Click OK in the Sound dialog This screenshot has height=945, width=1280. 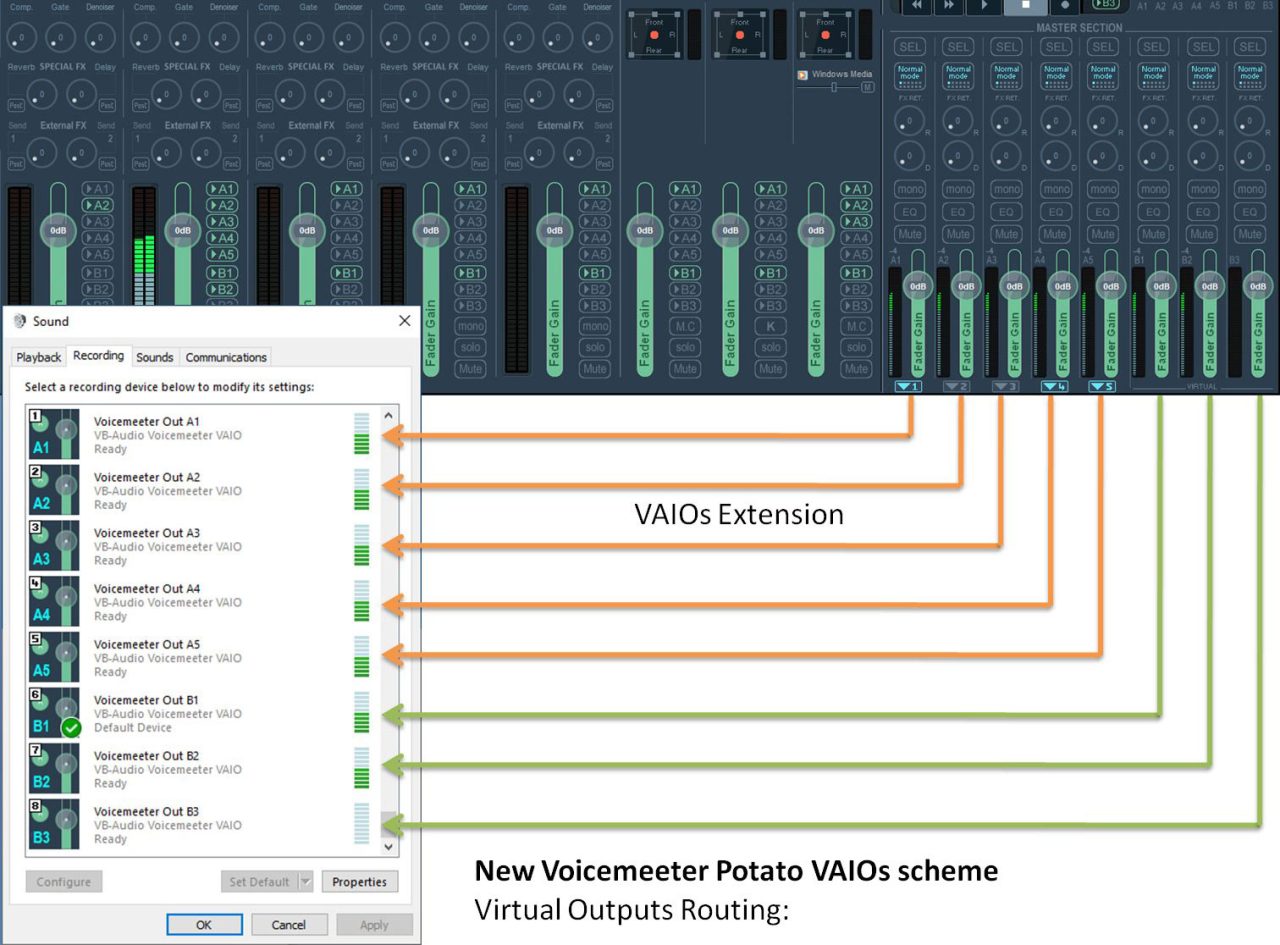click(204, 924)
